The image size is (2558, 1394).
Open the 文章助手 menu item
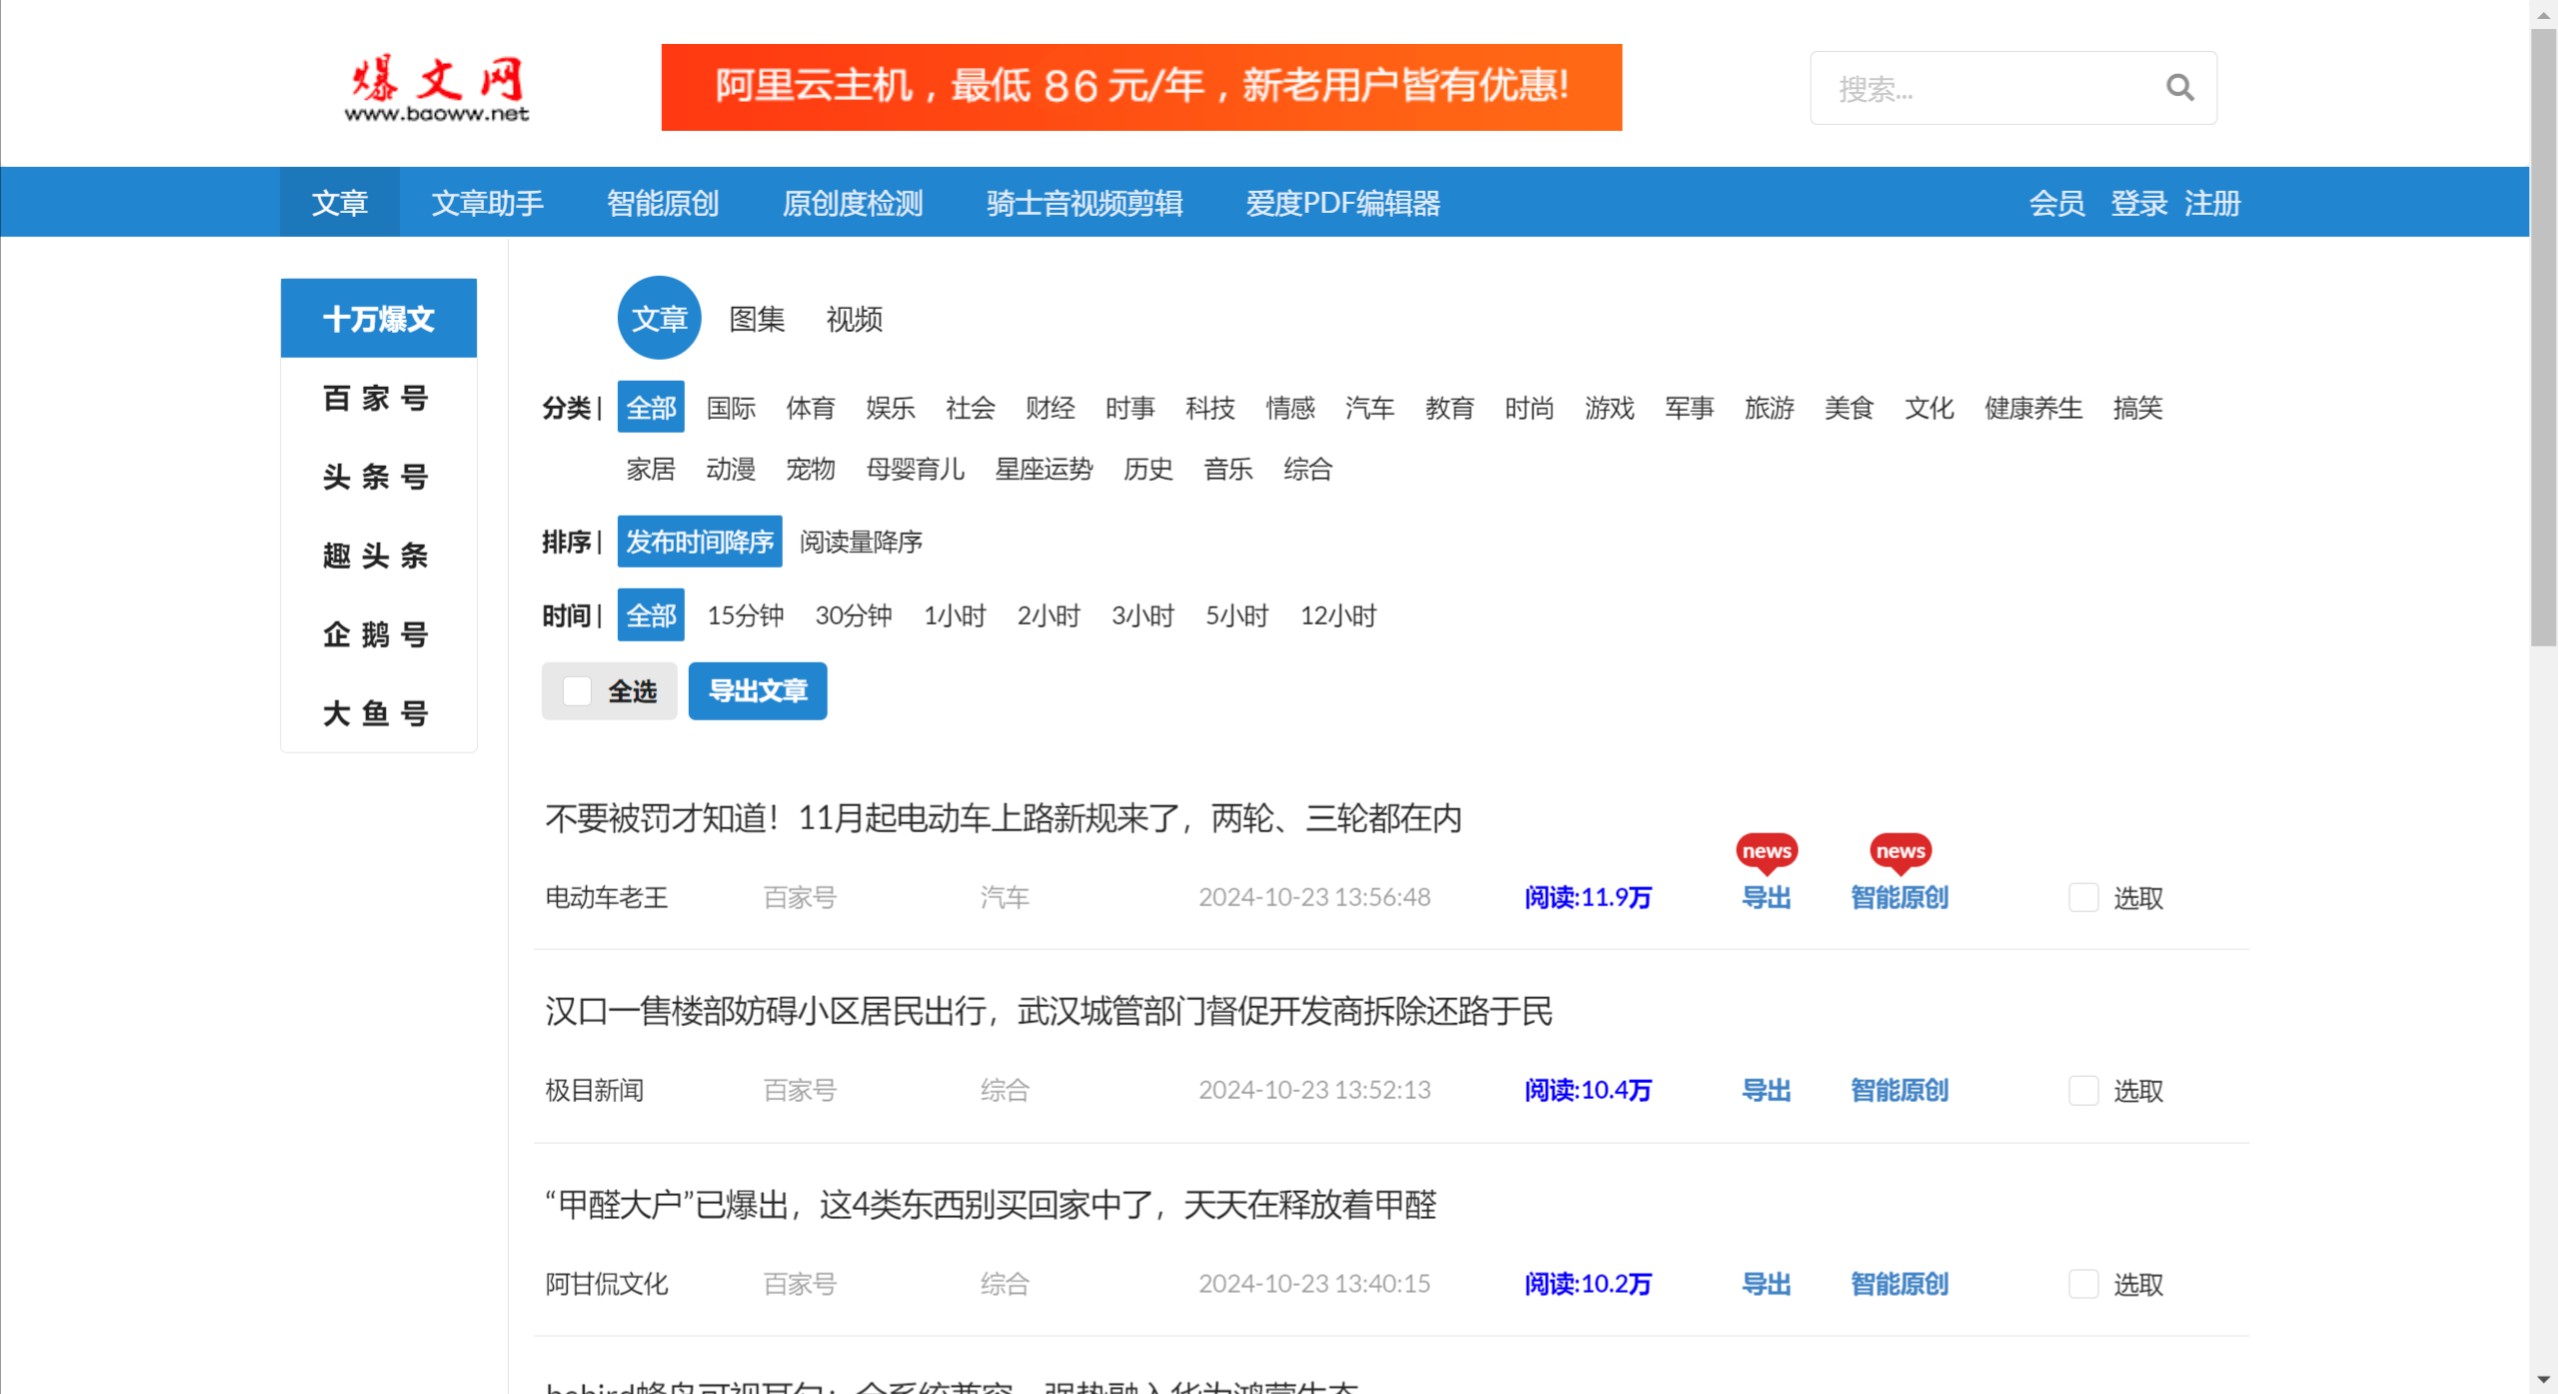coord(488,202)
